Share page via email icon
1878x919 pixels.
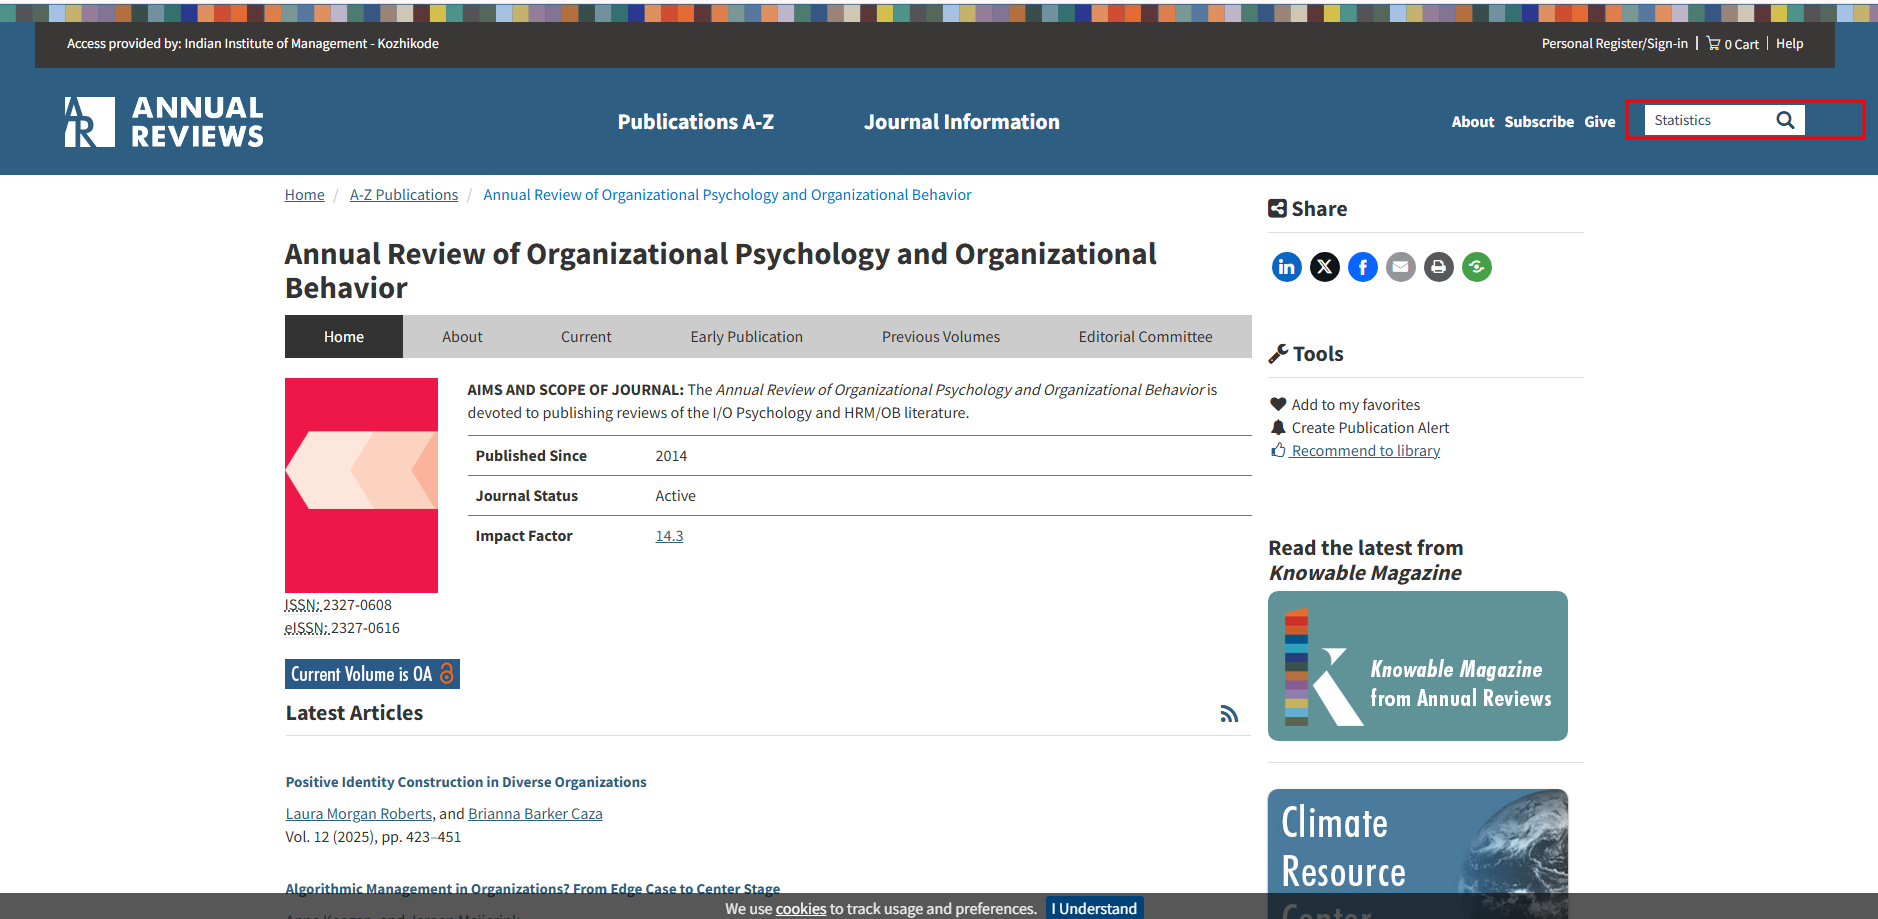1400,267
